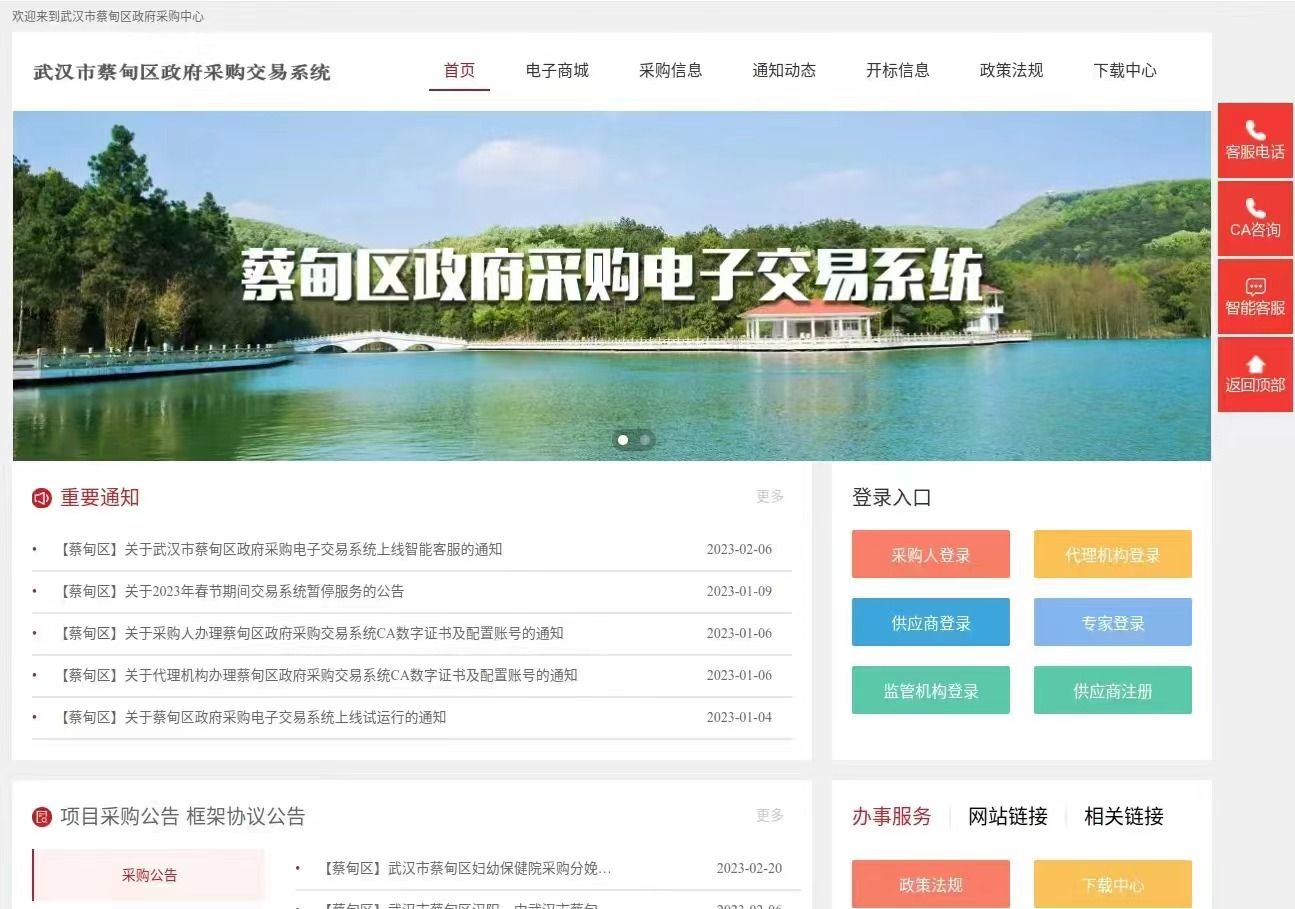The width and height of the screenshot is (1295, 909).
Task: Click the 重要通知 speaker icon
Action: coord(41,498)
